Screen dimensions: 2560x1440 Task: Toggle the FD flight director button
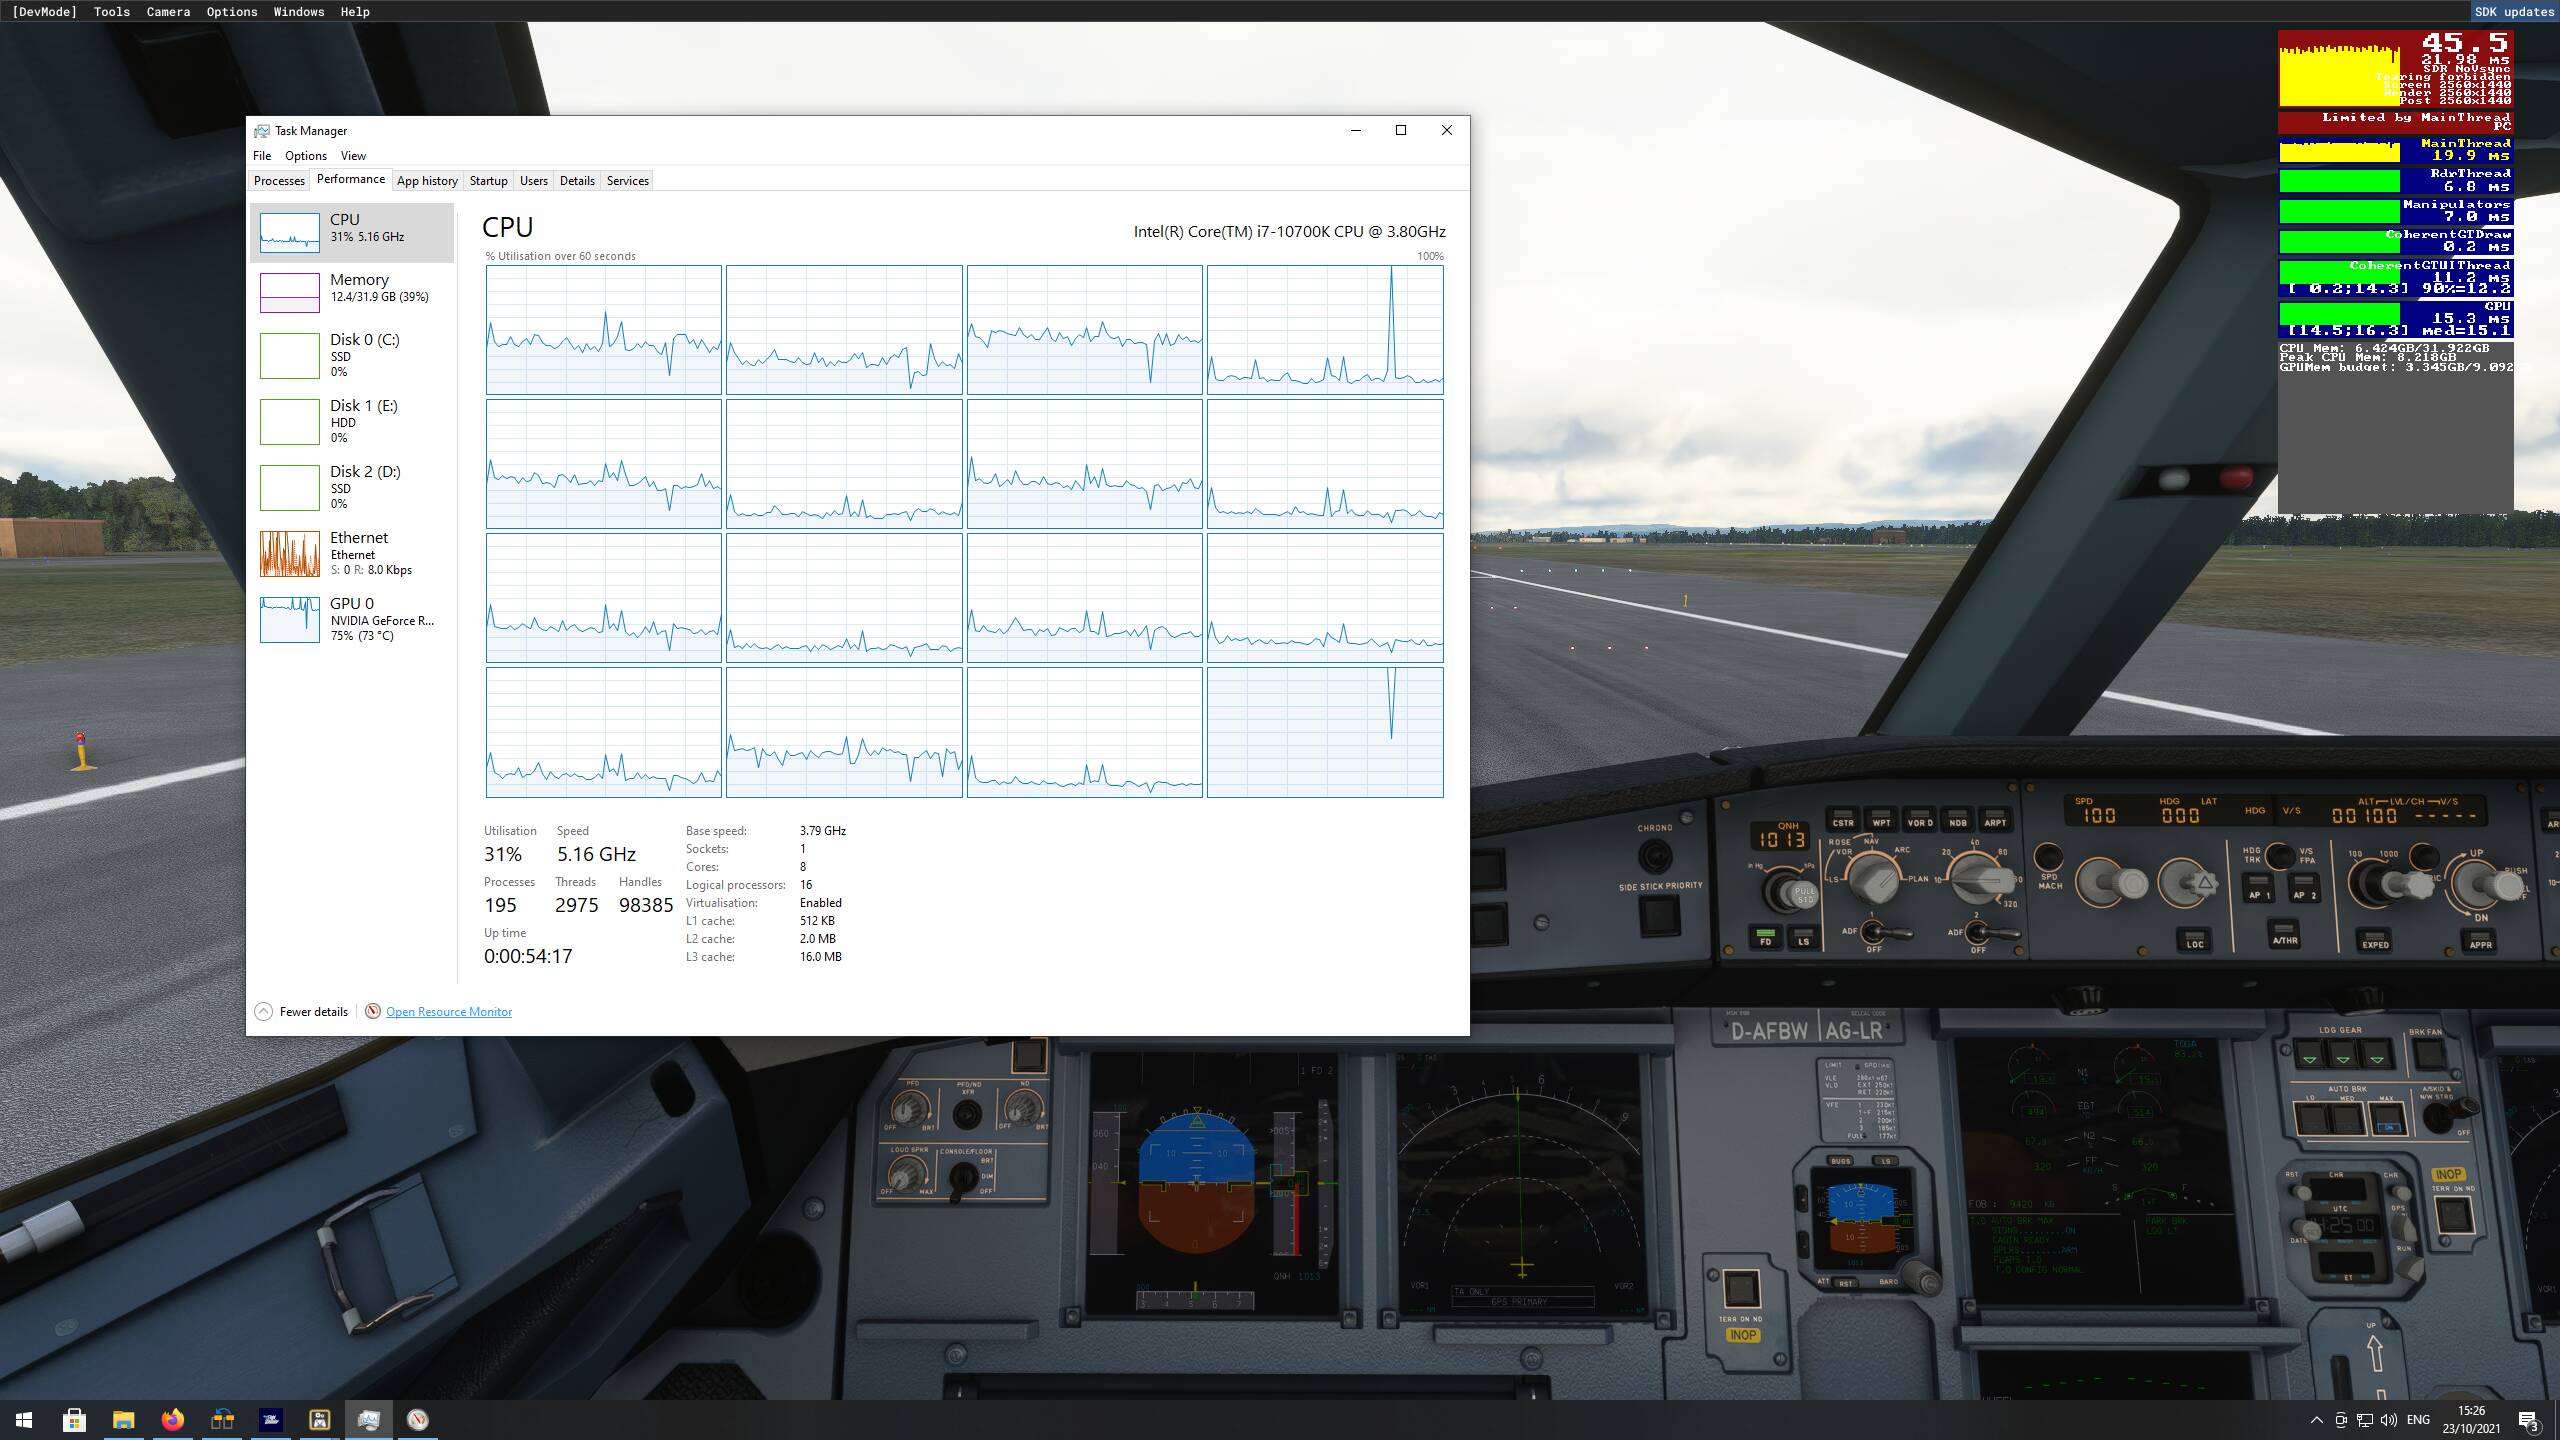[x=1765, y=937]
